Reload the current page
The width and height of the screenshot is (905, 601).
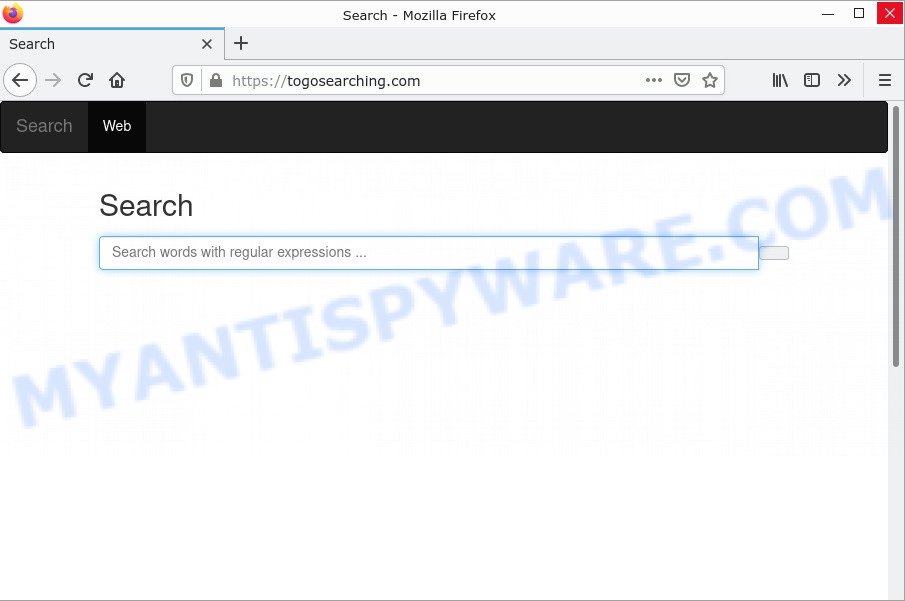pyautogui.click(x=85, y=80)
